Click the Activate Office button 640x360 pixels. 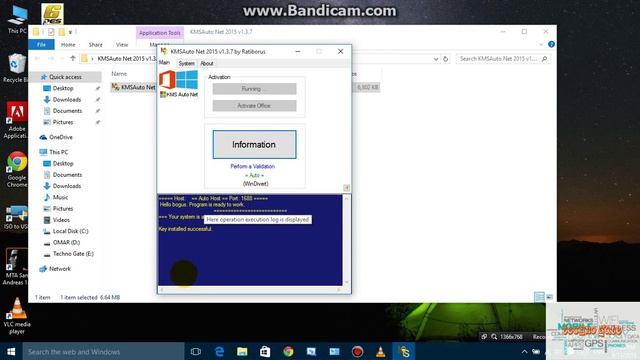tap(254, 106)
